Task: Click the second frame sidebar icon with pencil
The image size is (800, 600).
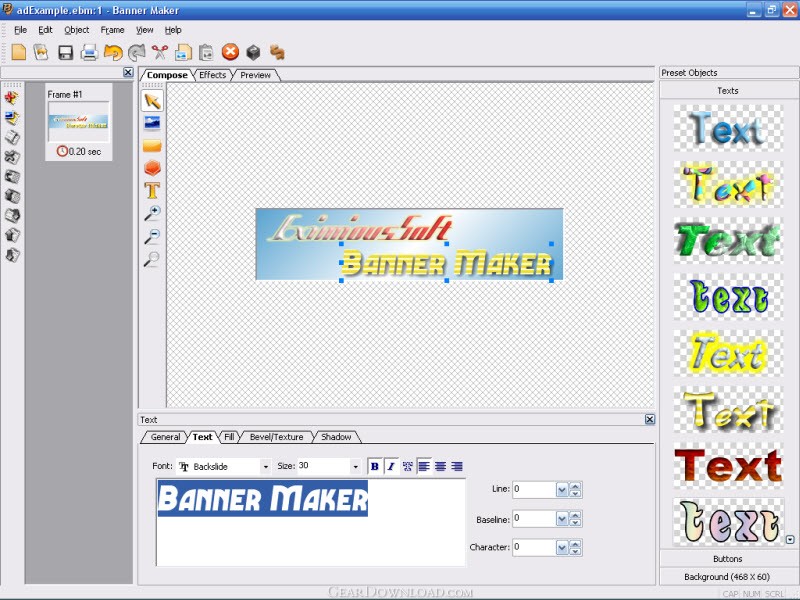Action: 12,118
